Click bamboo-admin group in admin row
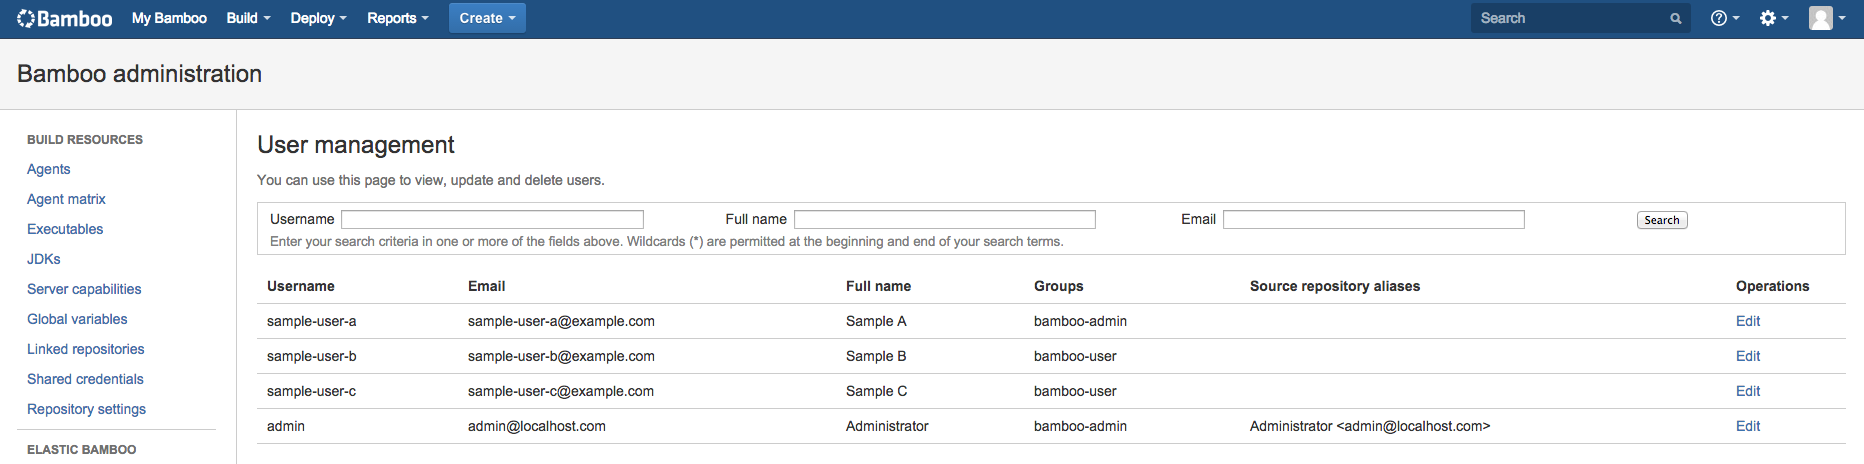This screenshot has width=1864, height=464. pyautogui.click(x=1080, y=426)
